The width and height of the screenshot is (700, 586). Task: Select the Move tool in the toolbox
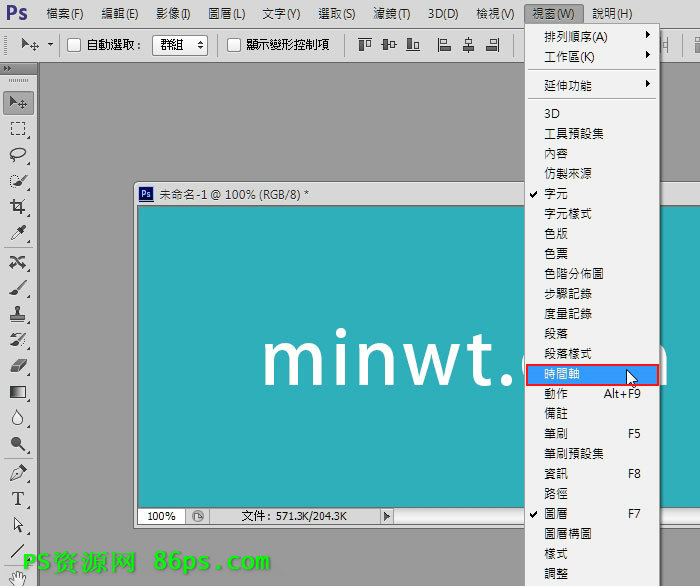(18, 103)
